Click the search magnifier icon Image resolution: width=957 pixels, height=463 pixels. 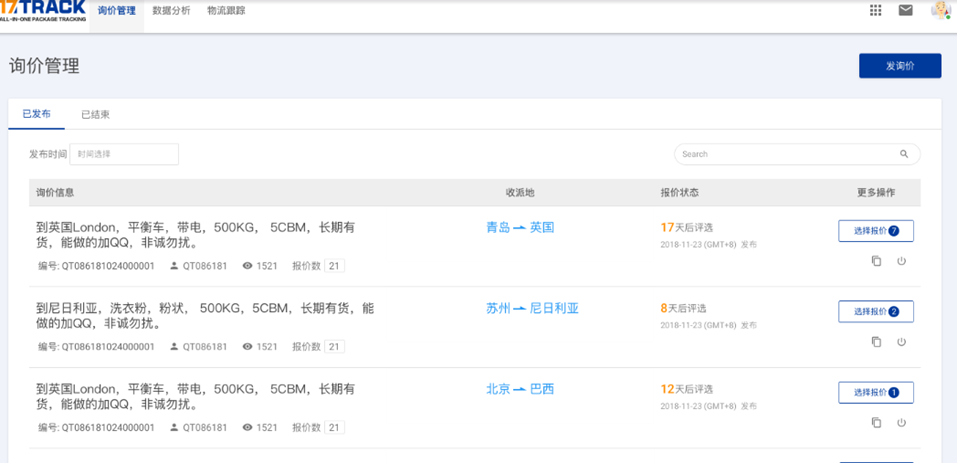pyautogui.click(x=904, y=154)
